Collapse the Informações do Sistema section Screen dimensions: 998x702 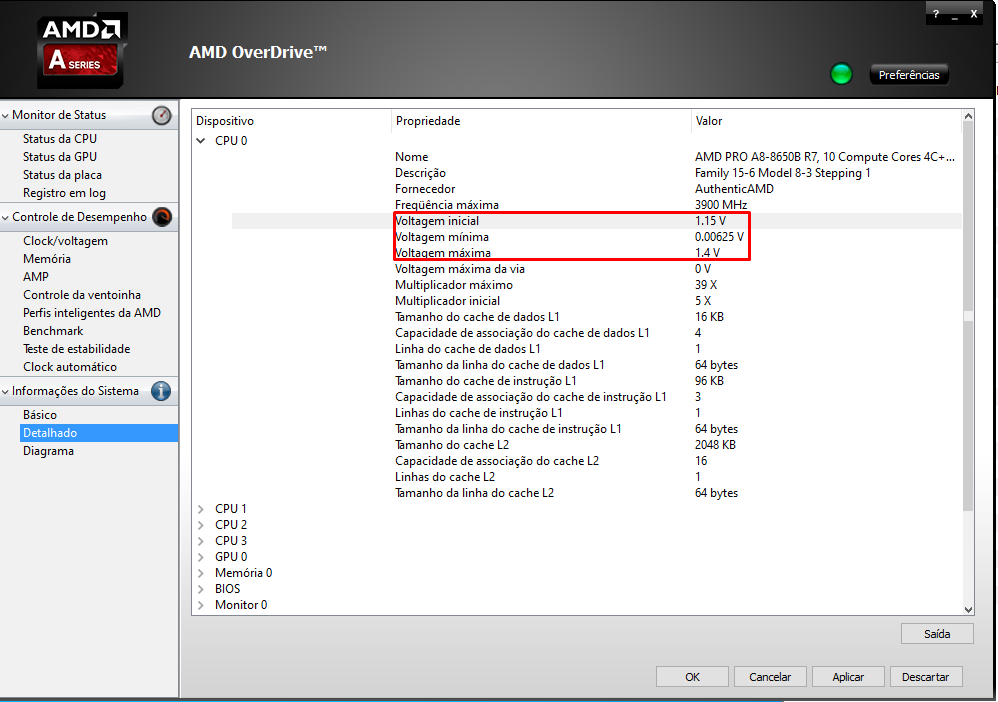(6, 391)
